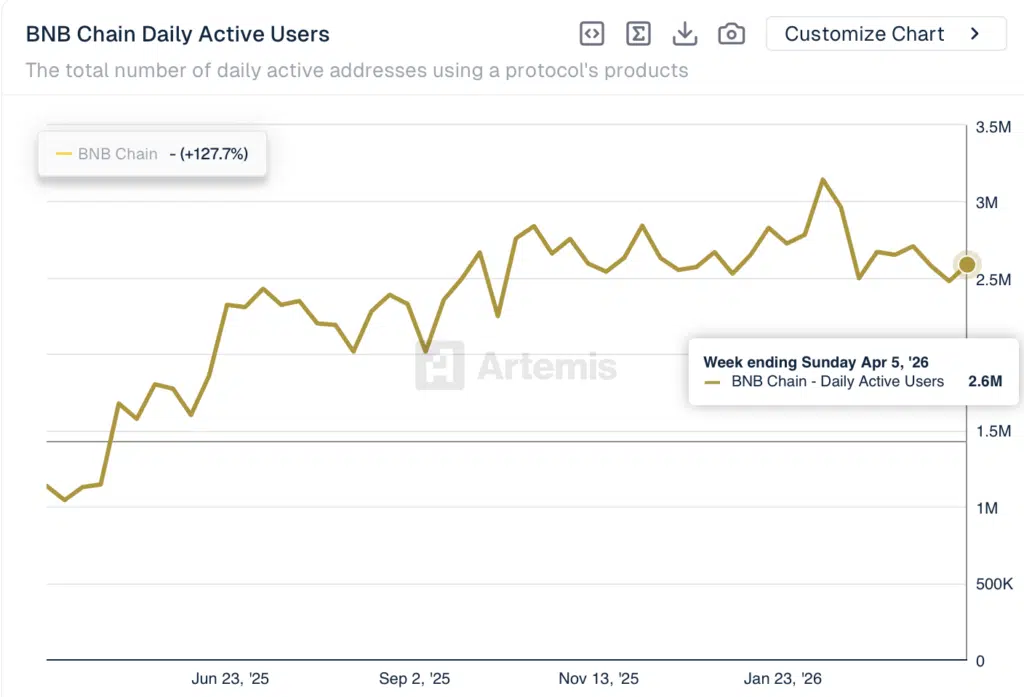
Task: Click the '(+127.7%)' percentage change value
Action: tap(214, 154)
